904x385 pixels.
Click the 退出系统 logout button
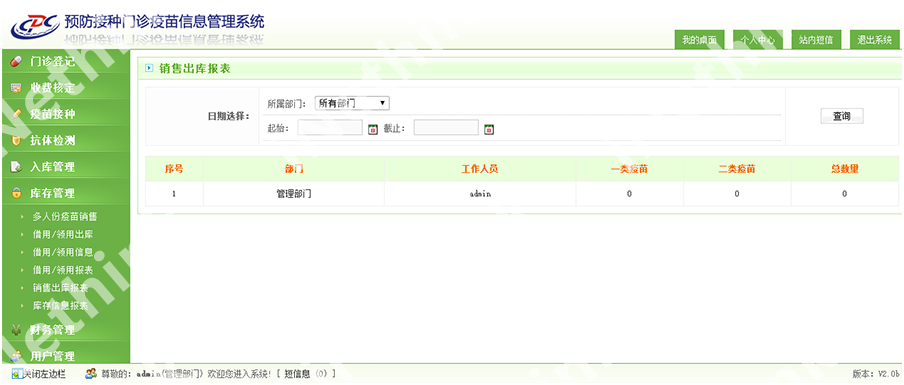875,40
